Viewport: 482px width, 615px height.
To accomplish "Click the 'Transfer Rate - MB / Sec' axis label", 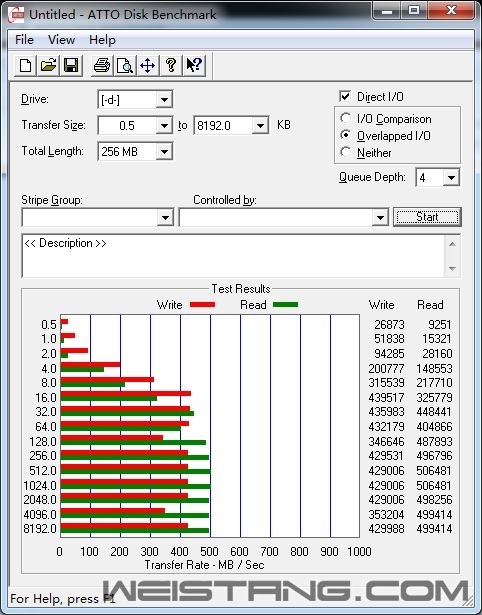I will 204,565.
